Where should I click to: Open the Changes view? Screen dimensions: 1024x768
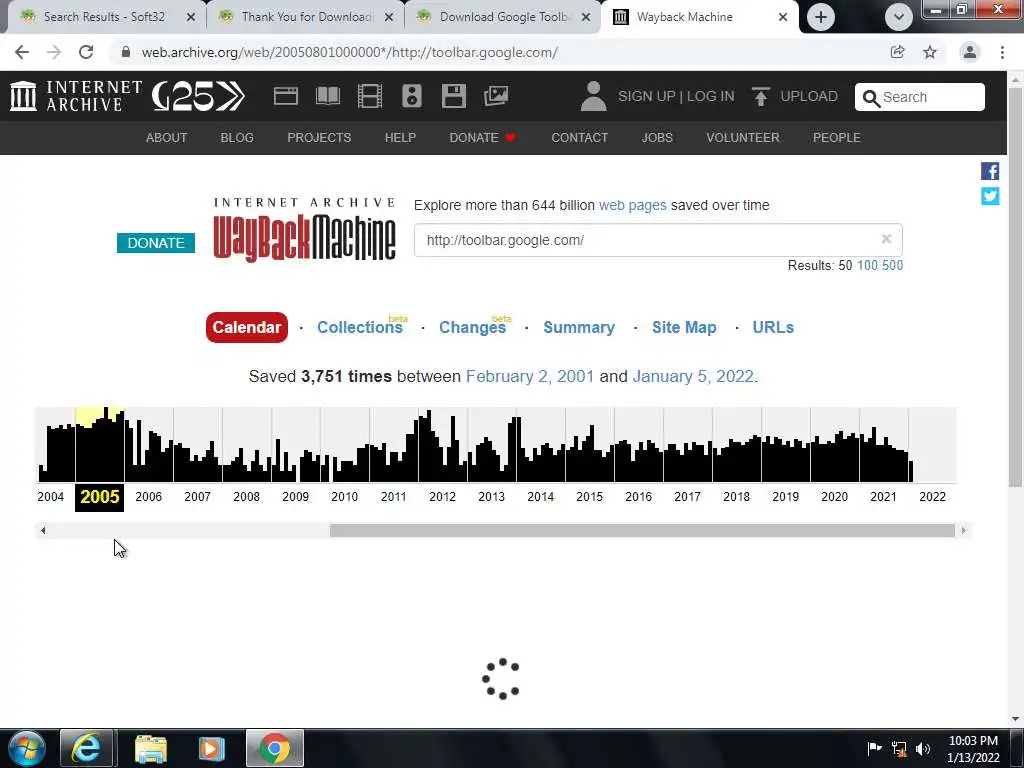[473, 327]
